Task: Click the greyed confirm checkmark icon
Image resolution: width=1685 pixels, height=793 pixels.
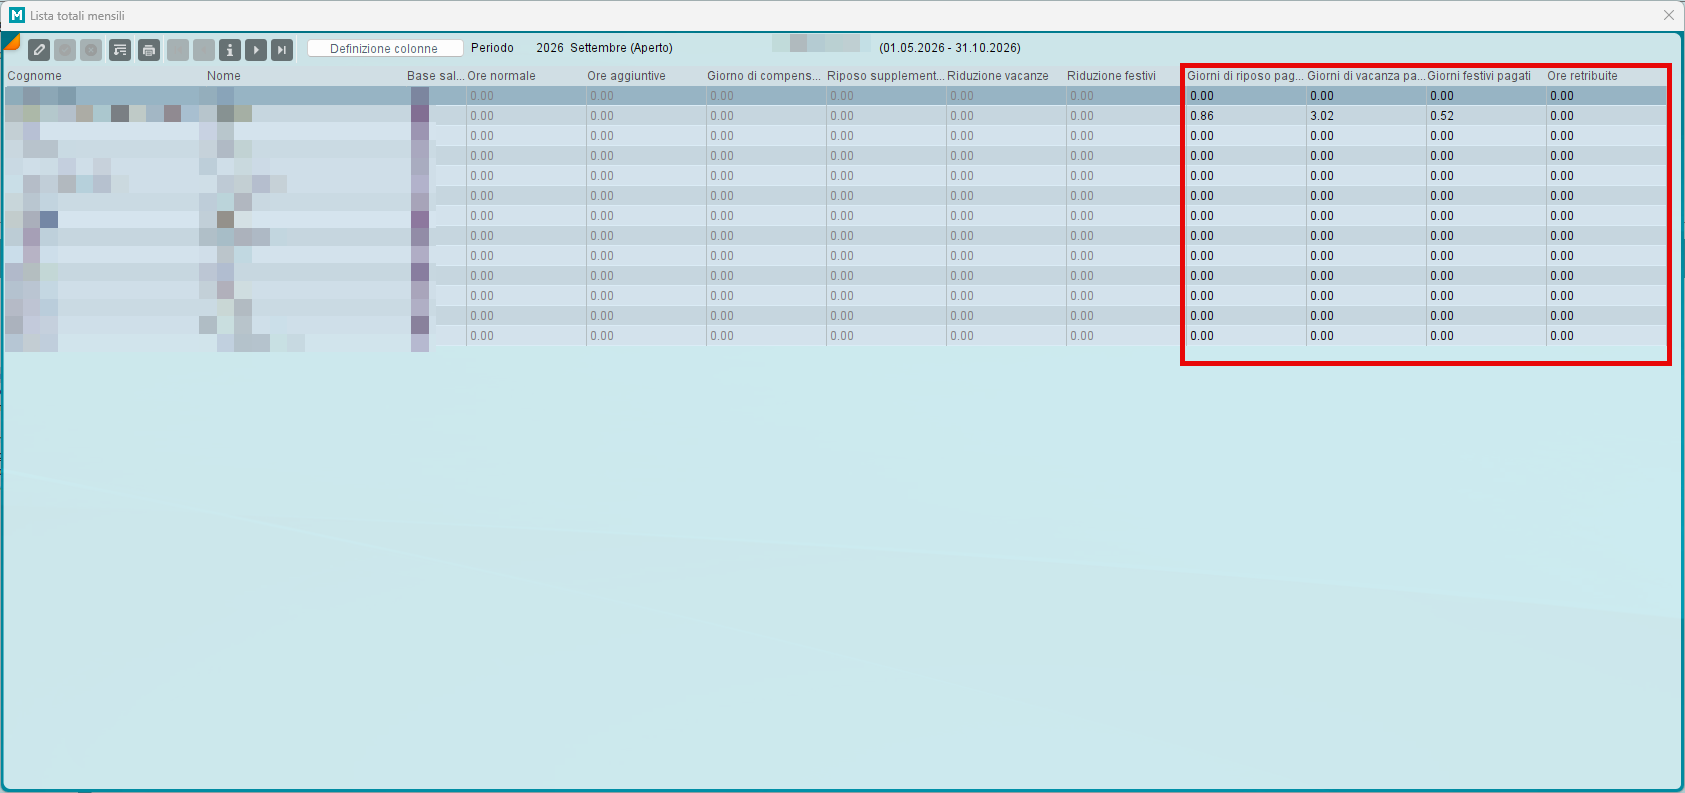Action: pos(65,49)
